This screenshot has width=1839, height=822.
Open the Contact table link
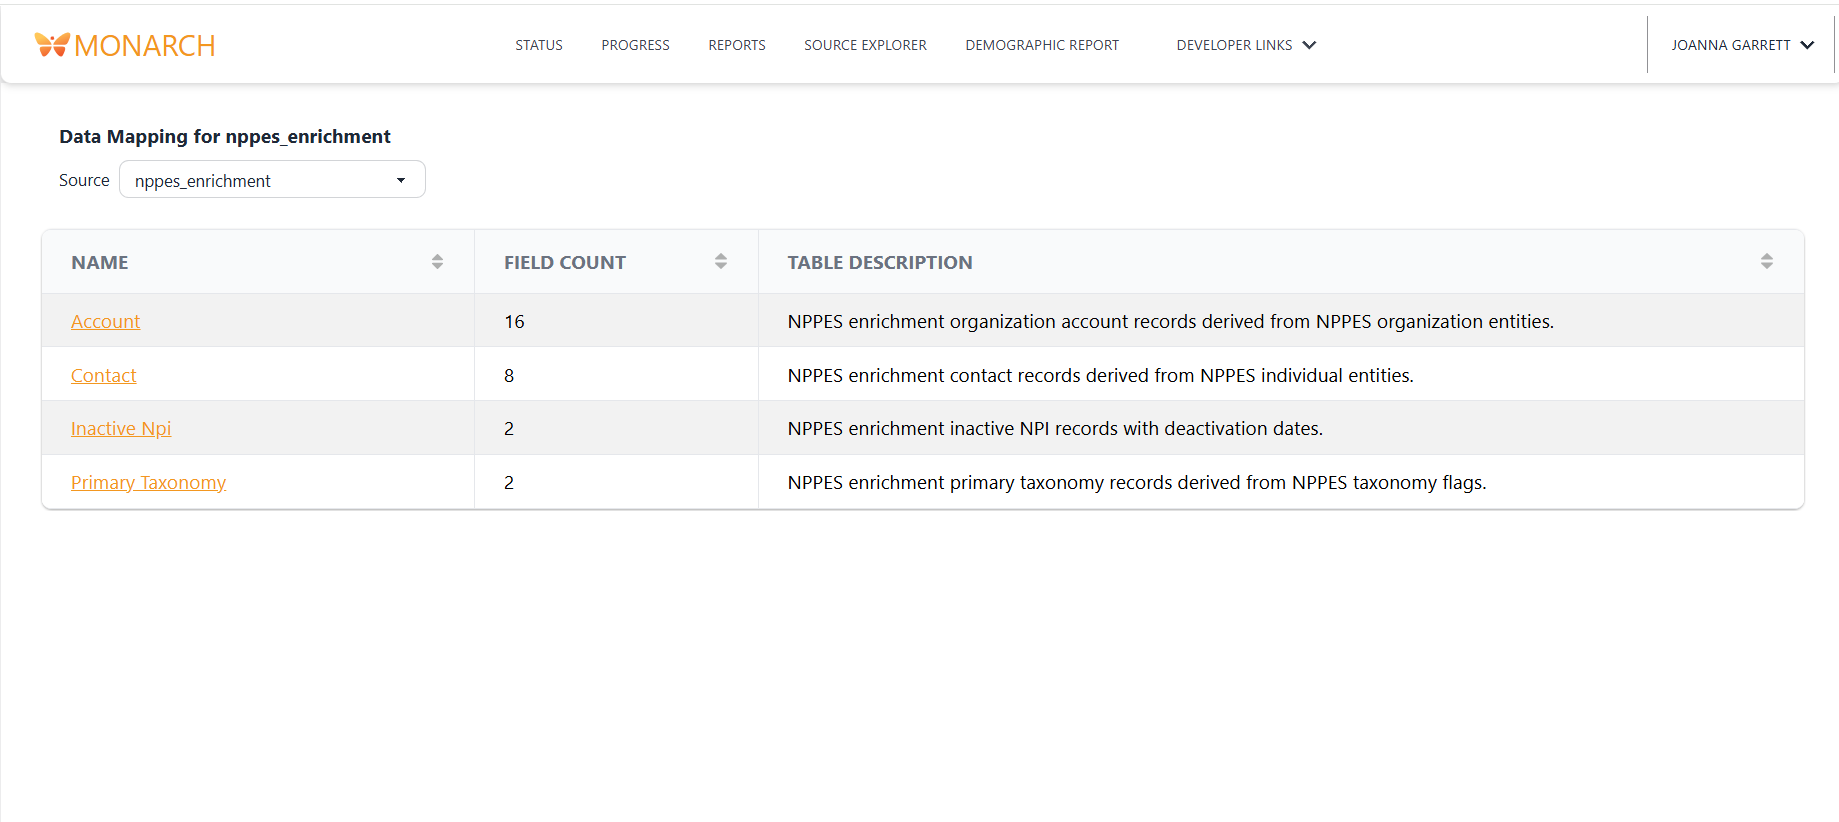tap(103, 376)
